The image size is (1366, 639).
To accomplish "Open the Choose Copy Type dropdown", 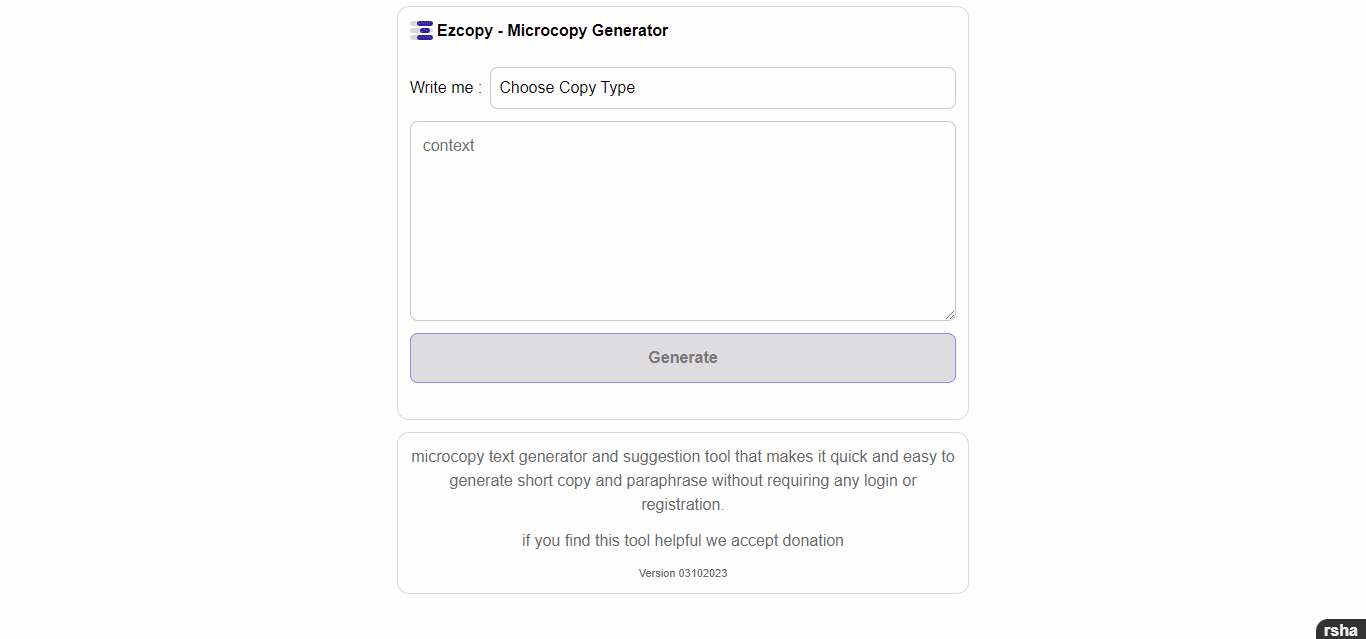I will 722,88.
